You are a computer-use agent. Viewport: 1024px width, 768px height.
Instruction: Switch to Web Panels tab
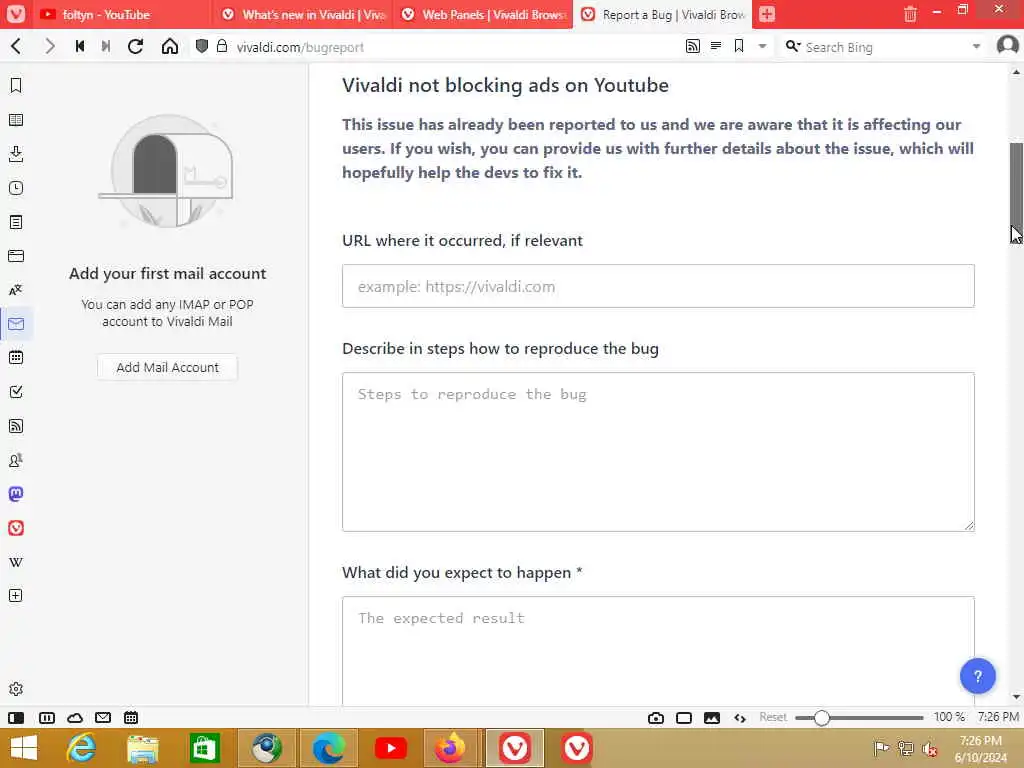pyautogui.click(x=482, y=14)
